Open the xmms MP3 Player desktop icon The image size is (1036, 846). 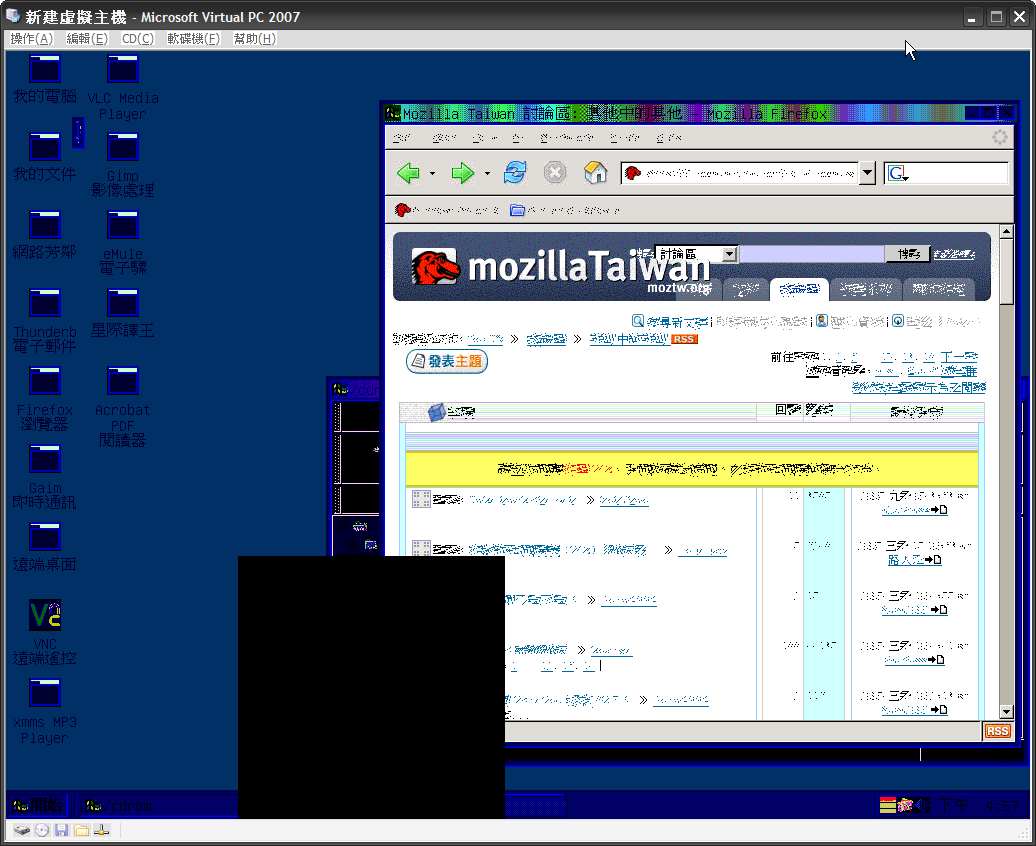[x=45, y=693]
